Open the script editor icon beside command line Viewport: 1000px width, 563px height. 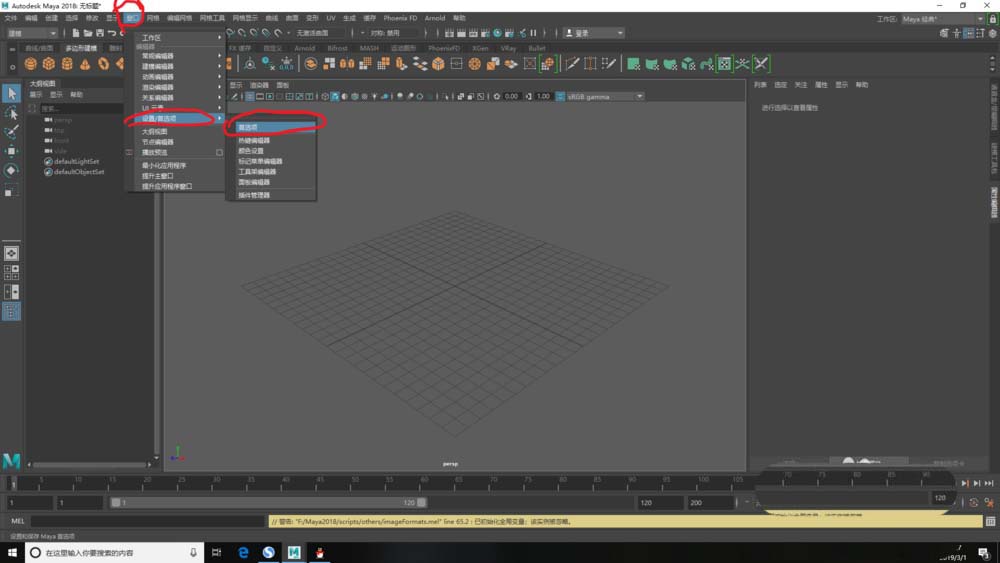(991, 521)
